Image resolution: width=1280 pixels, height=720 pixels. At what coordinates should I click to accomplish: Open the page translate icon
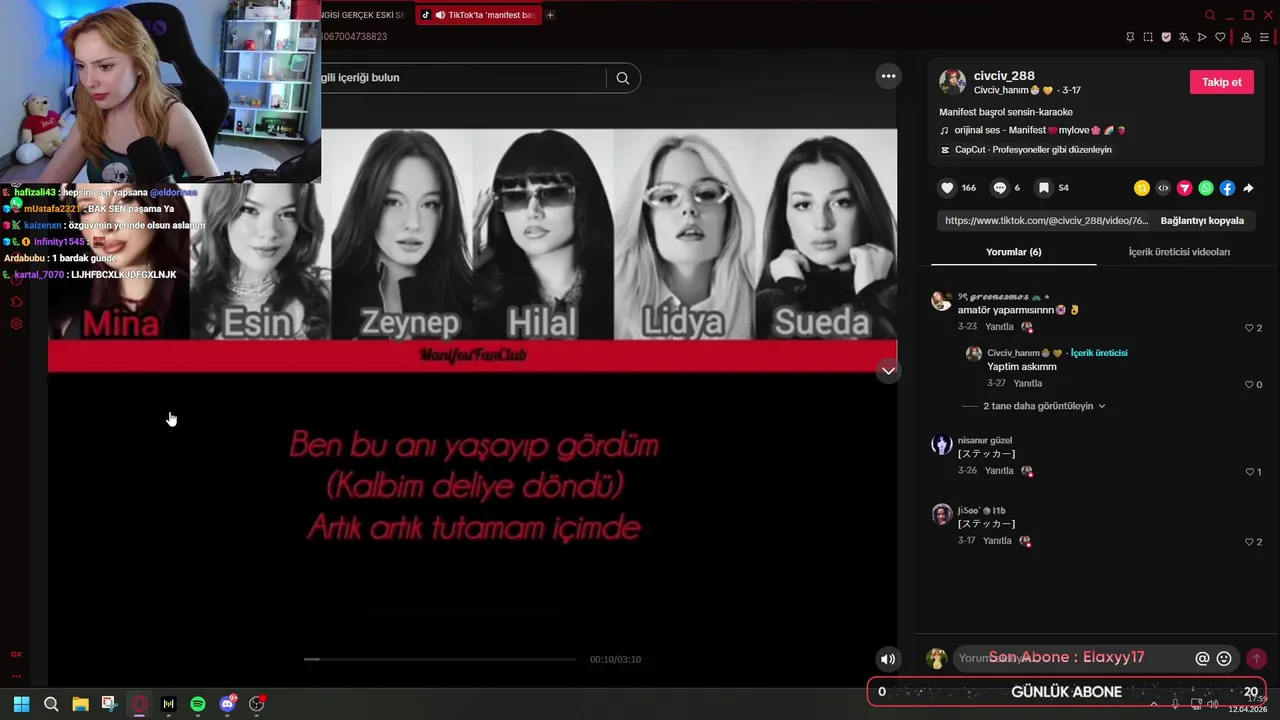(x=1184, y=37)
